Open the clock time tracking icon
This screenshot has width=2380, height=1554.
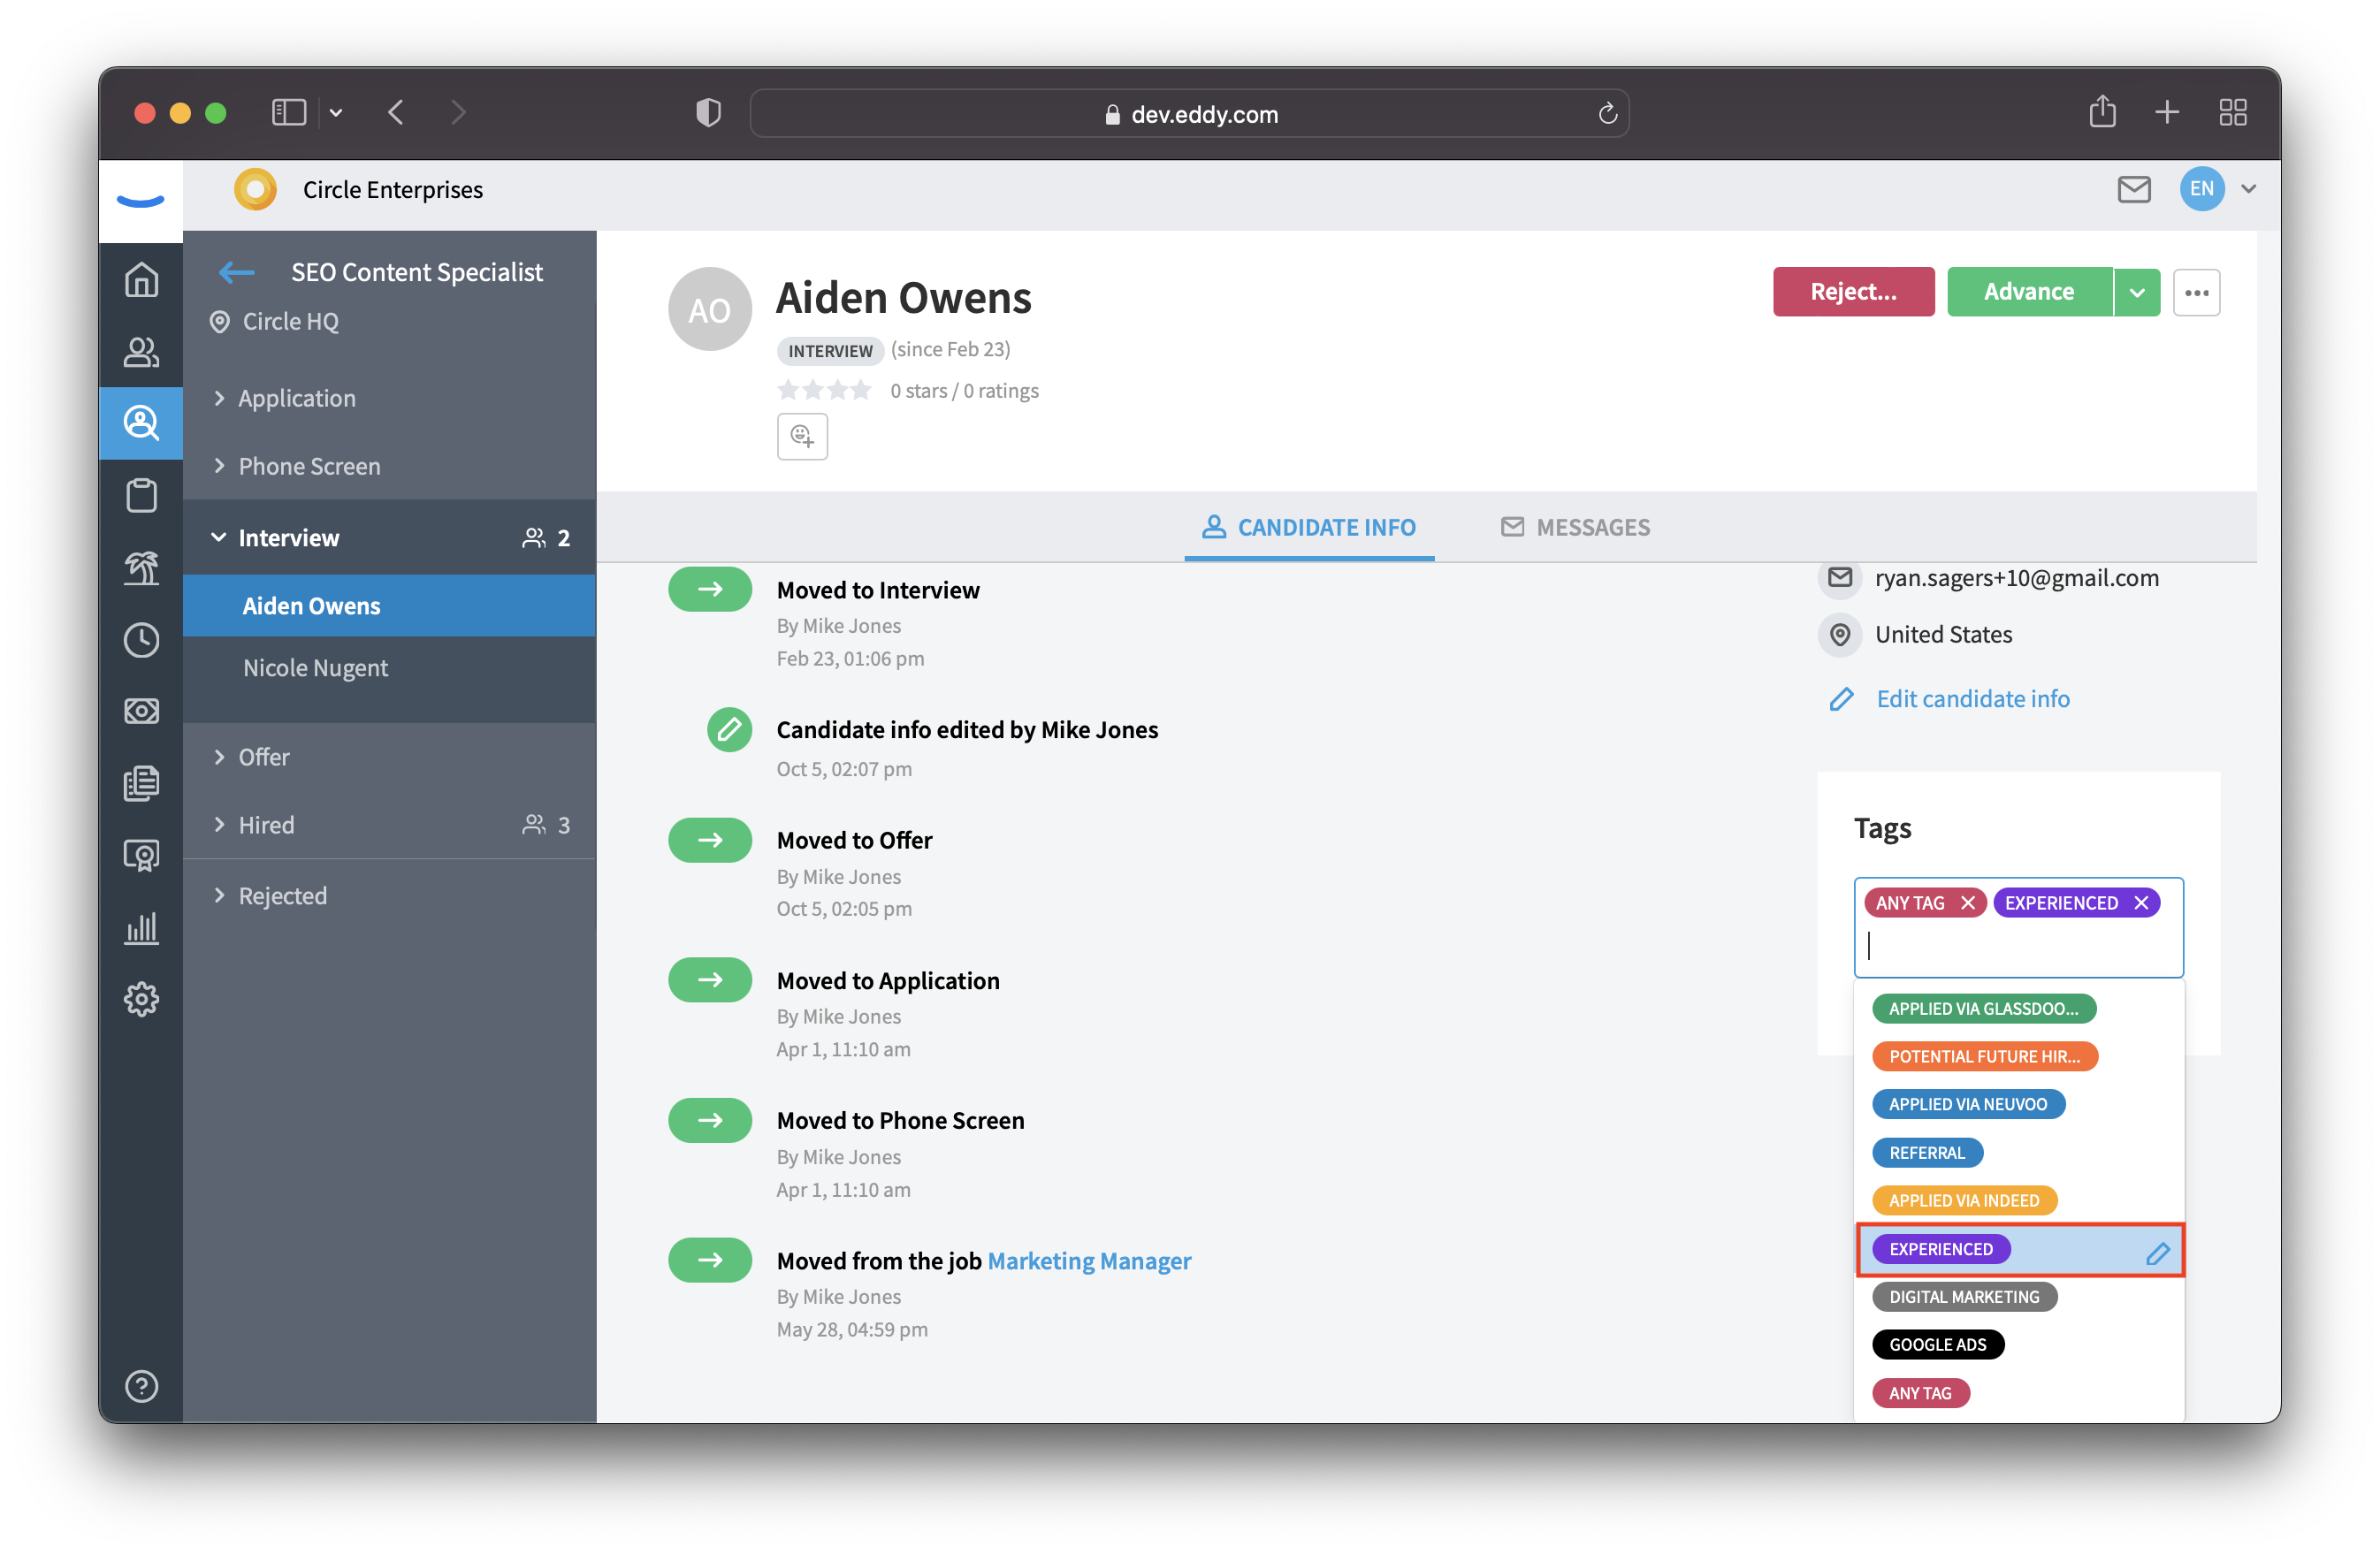click(141, 639)
